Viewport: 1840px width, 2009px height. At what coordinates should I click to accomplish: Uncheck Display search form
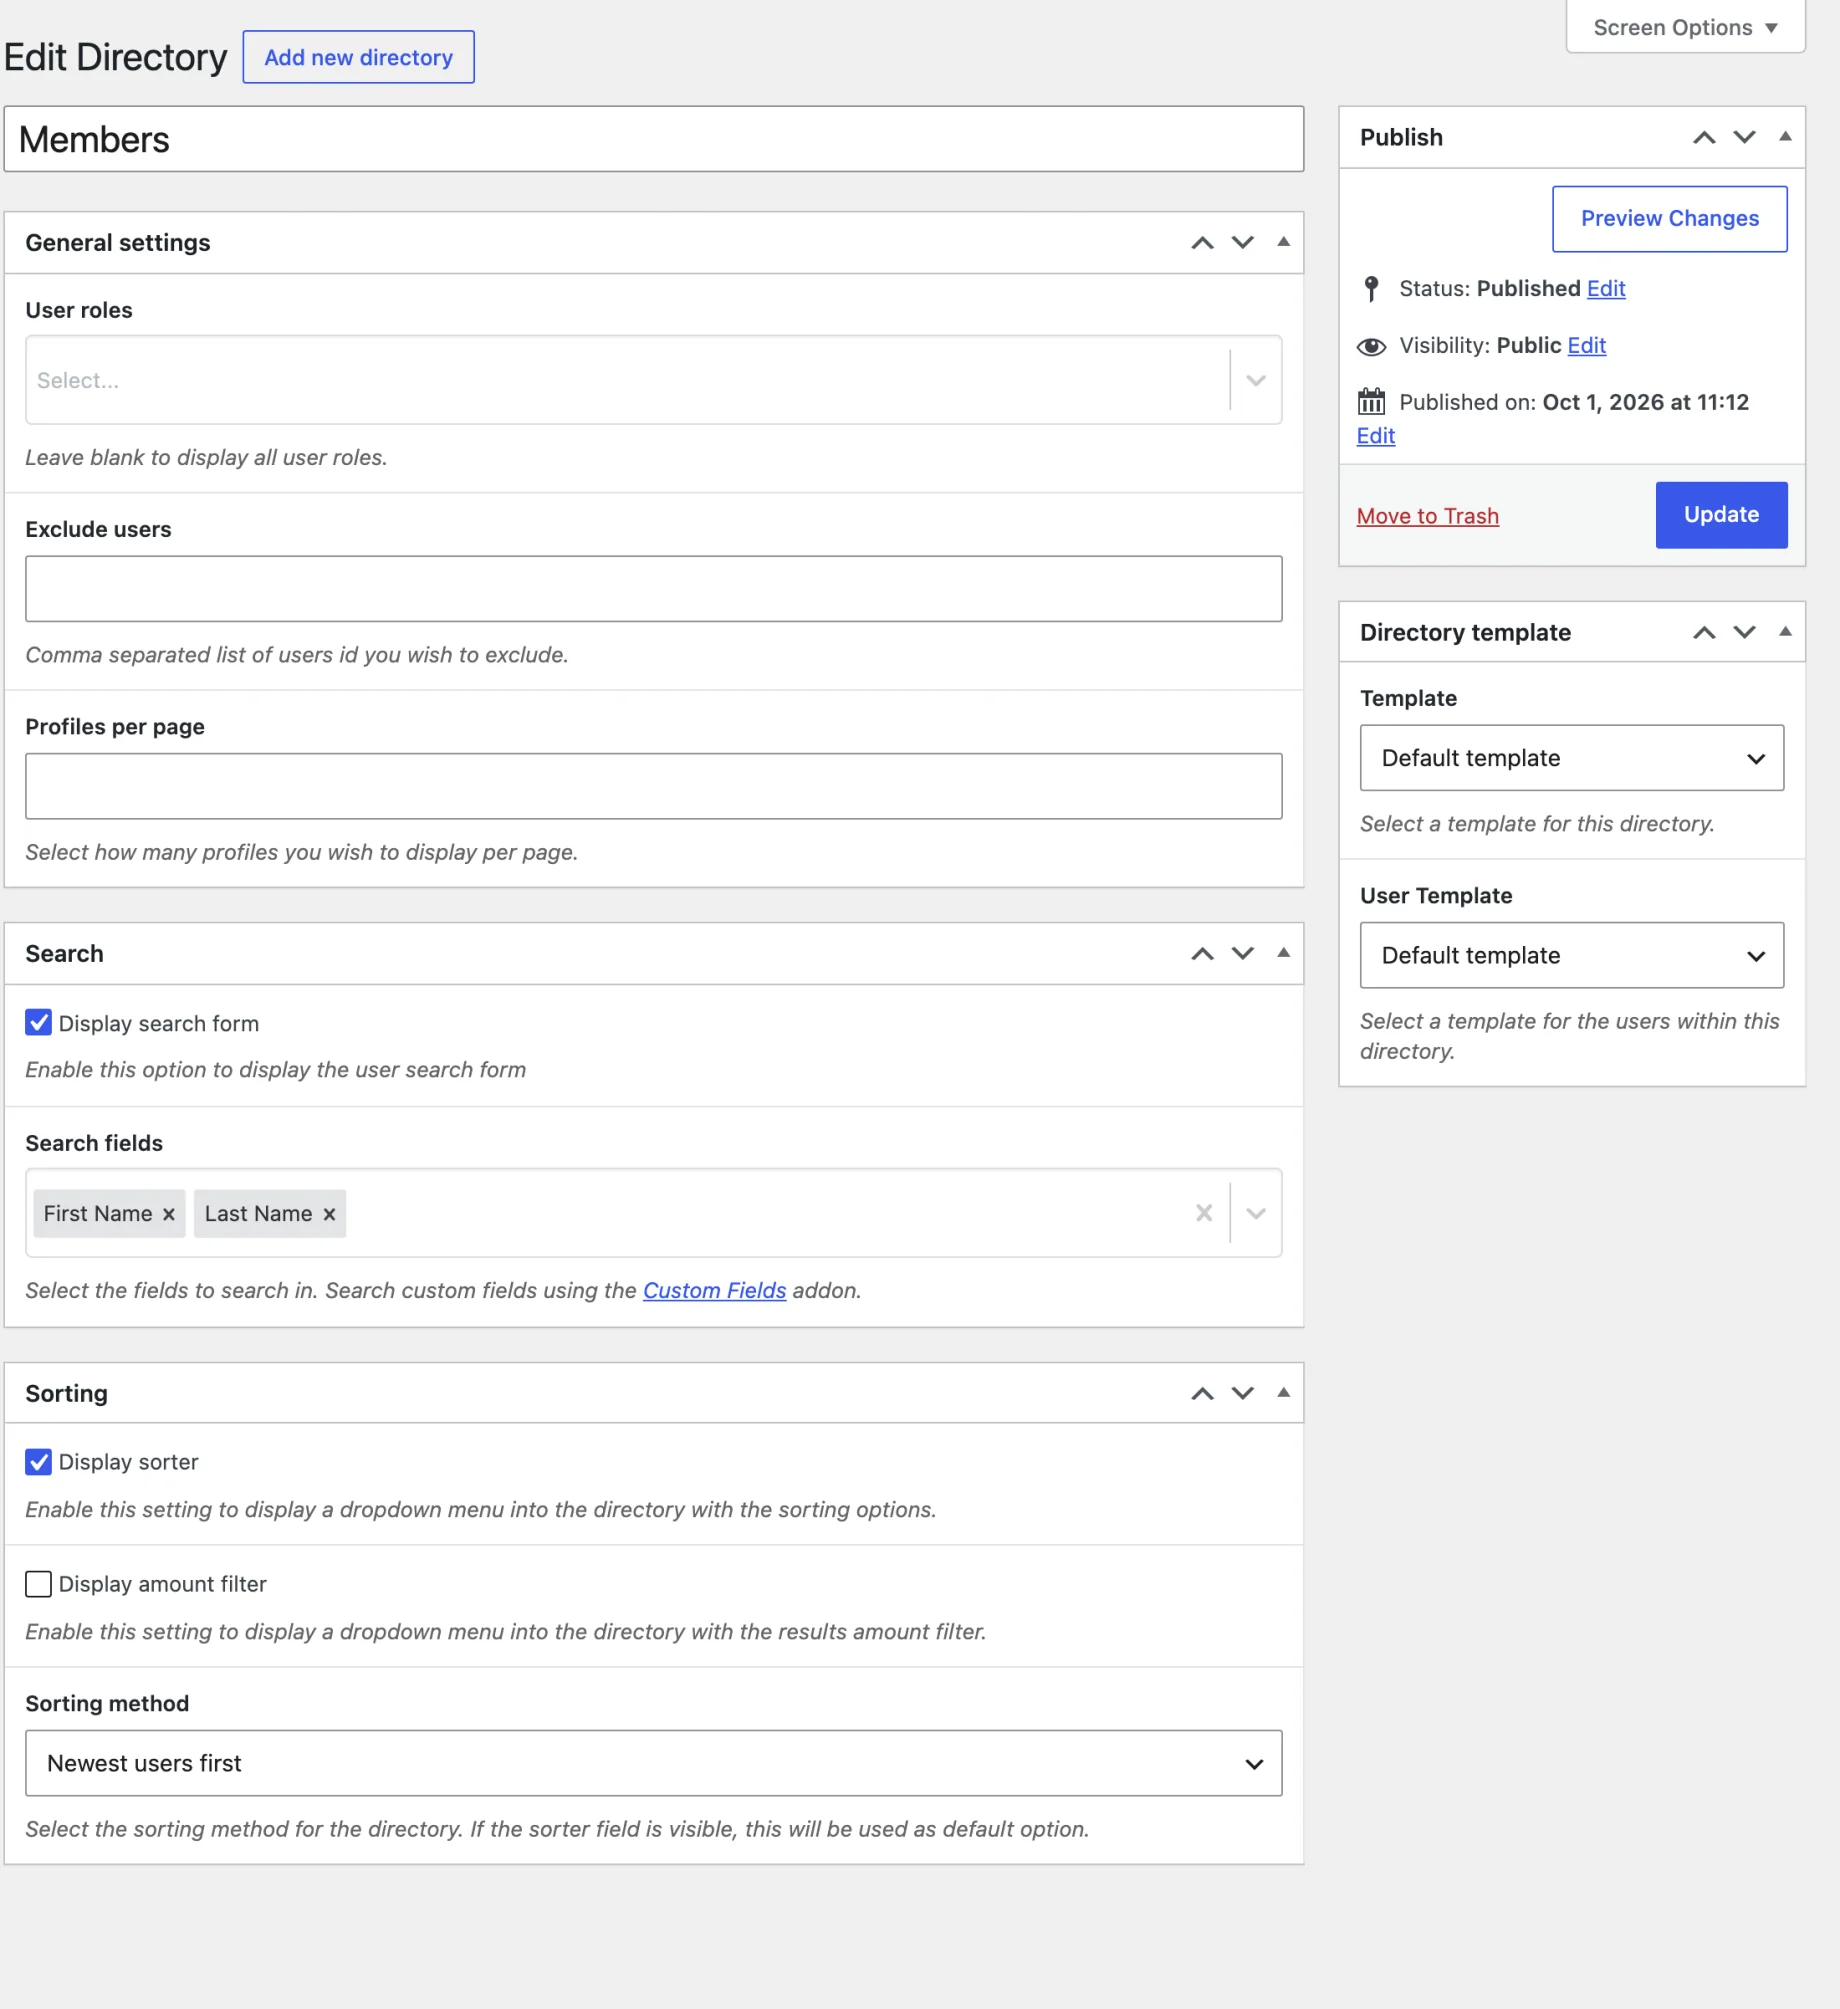[38, 1023]
